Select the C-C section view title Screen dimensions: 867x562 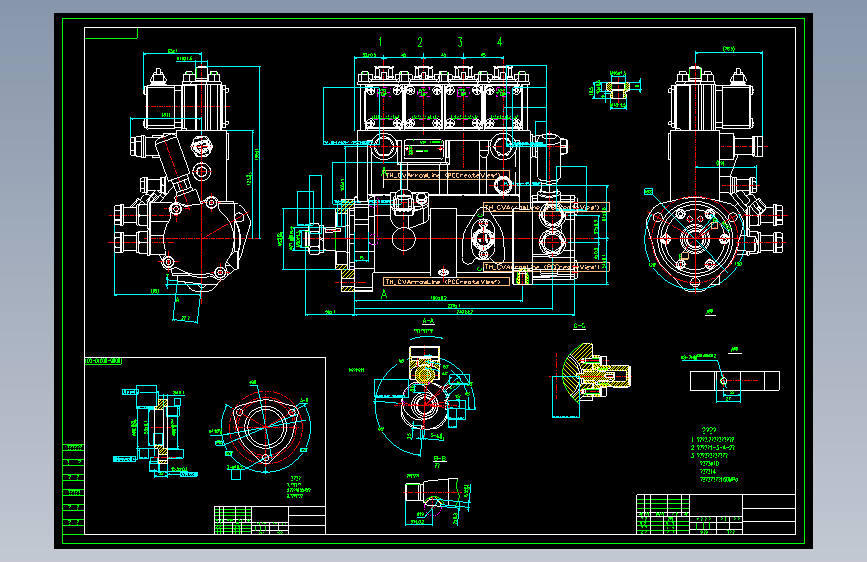(x=579, y=326)
